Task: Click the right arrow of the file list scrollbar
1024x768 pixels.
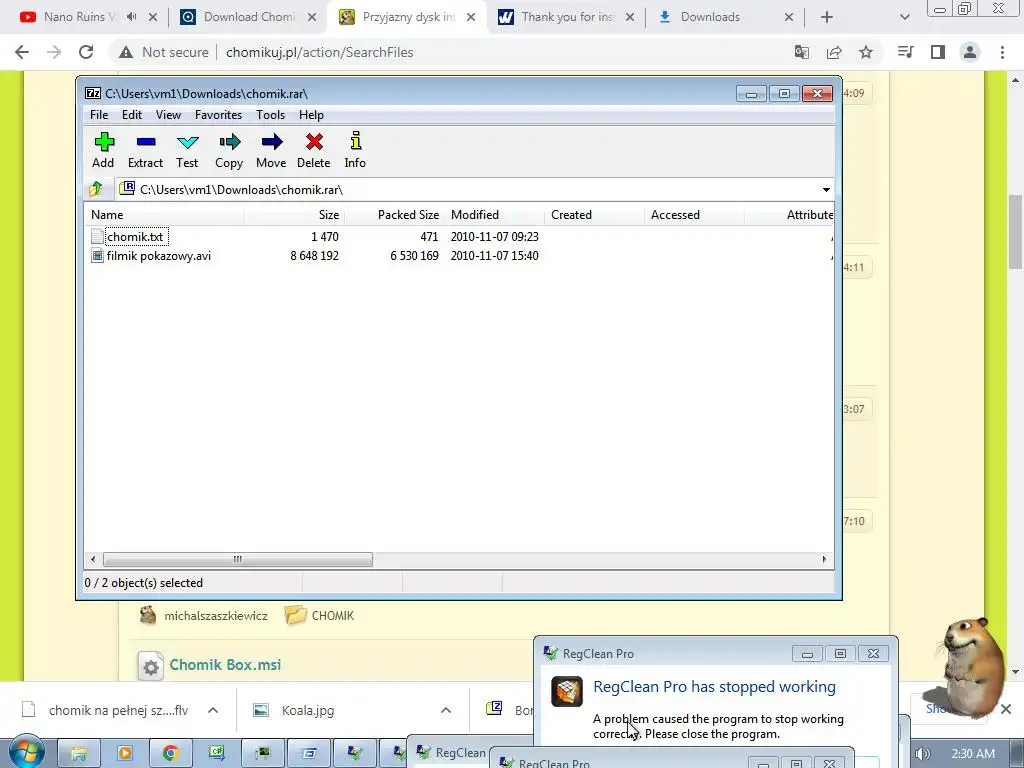Action: (824, 559)
